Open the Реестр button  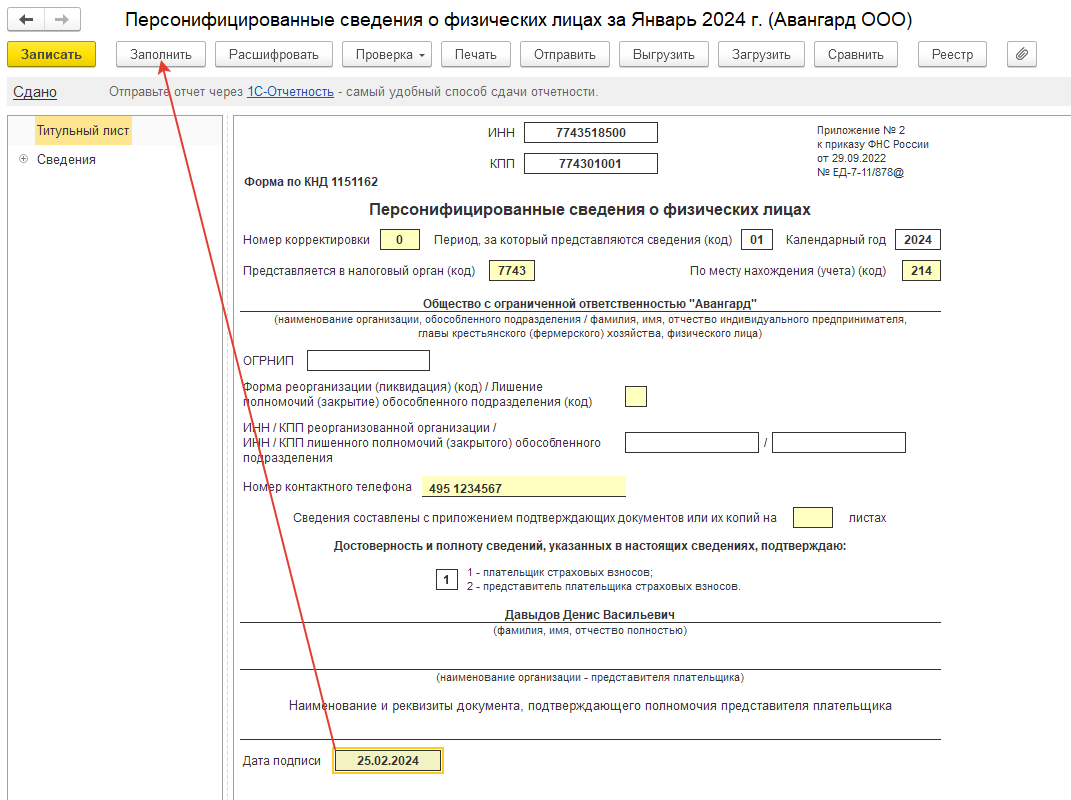(952, 54)
